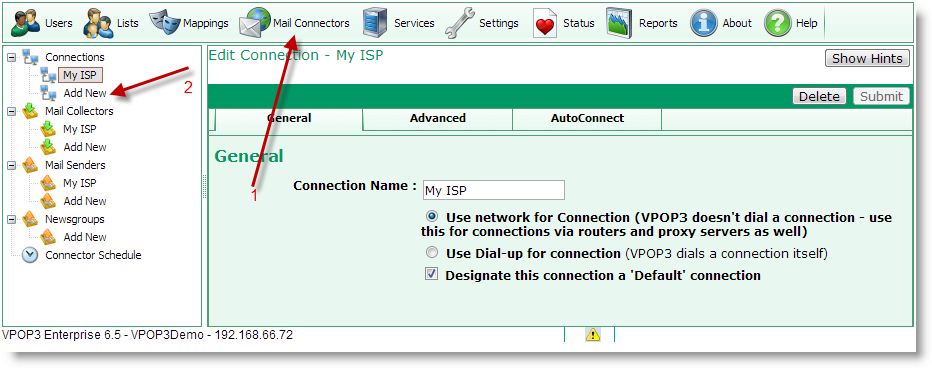Click the Mappings masks icon
The image size is (932, 368).
pos(164,22)
